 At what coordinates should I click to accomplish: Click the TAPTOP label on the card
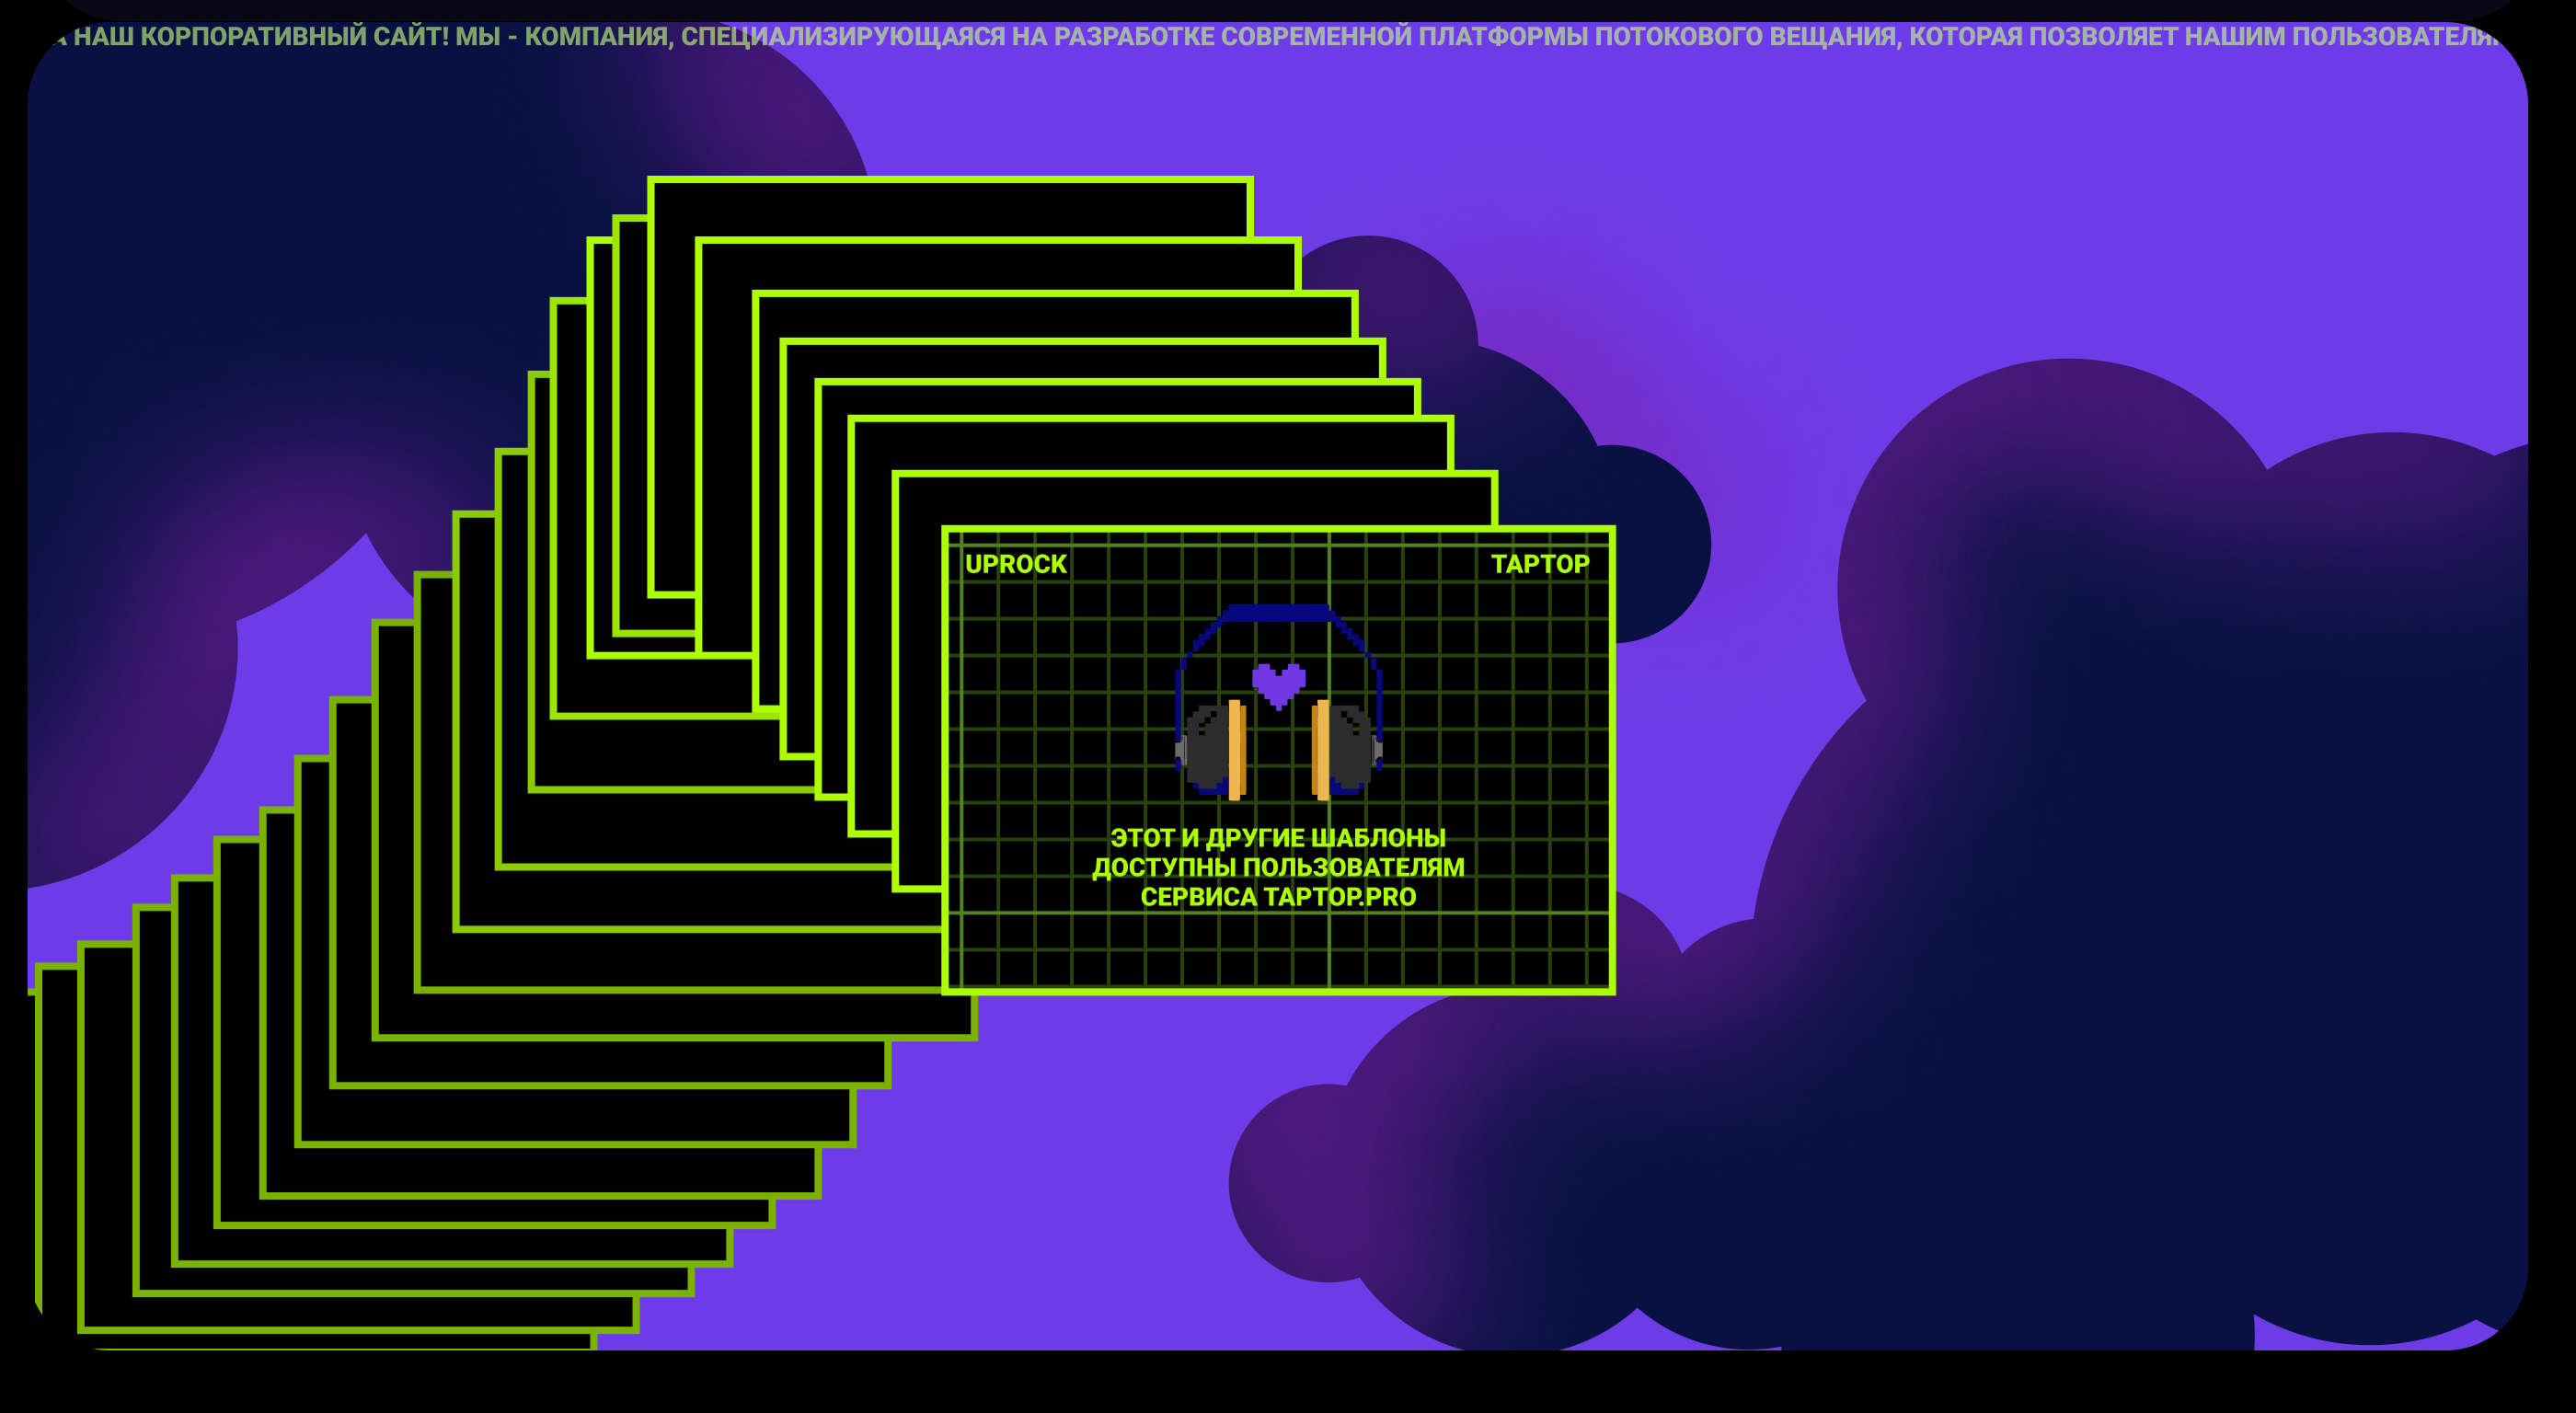pos(1539,564)
